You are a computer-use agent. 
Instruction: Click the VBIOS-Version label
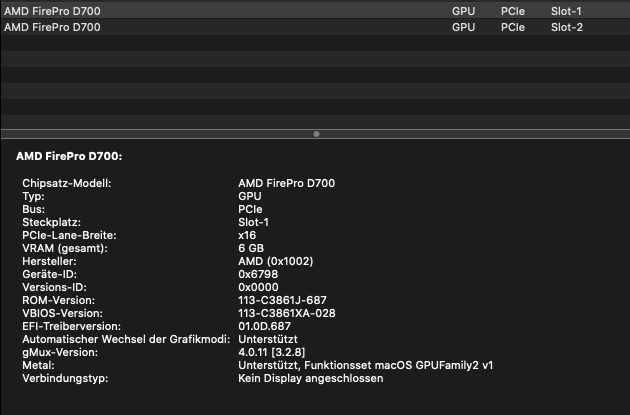62,313
